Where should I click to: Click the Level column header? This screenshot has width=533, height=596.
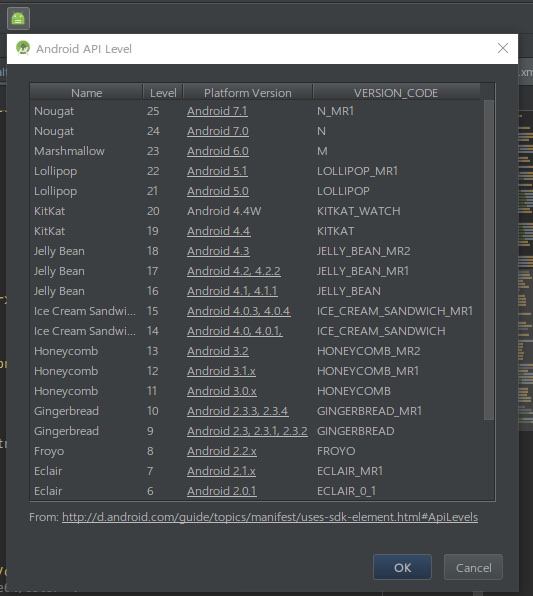163,92
